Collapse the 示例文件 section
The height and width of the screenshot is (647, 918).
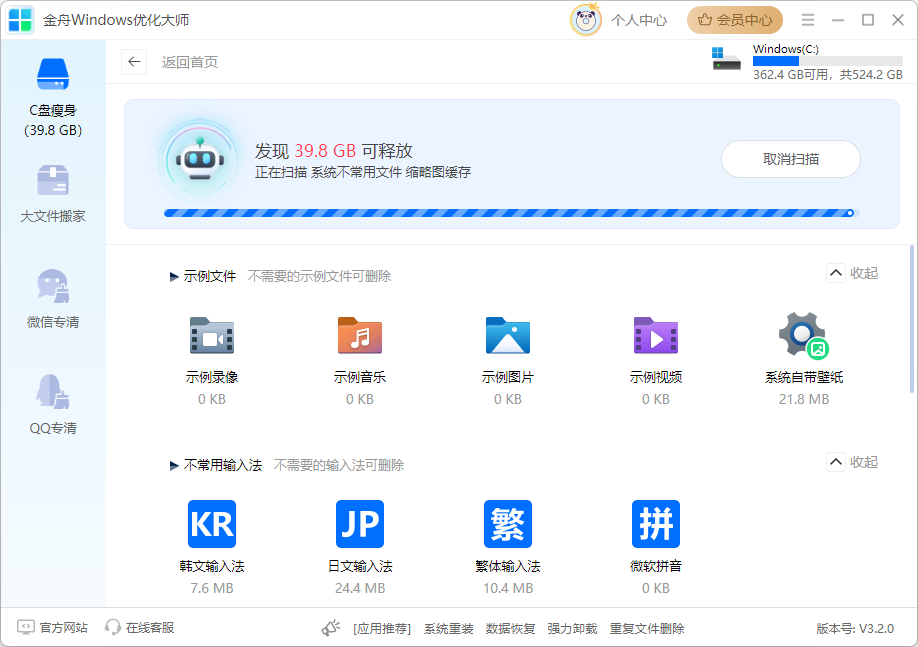point(852,272)
